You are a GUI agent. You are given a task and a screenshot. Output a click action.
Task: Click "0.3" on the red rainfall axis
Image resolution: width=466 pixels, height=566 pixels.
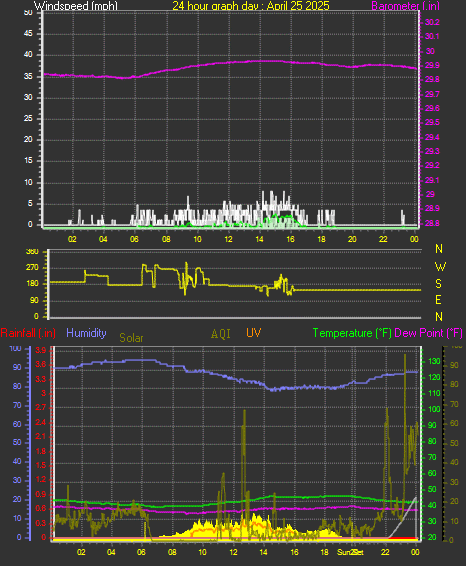41,523
